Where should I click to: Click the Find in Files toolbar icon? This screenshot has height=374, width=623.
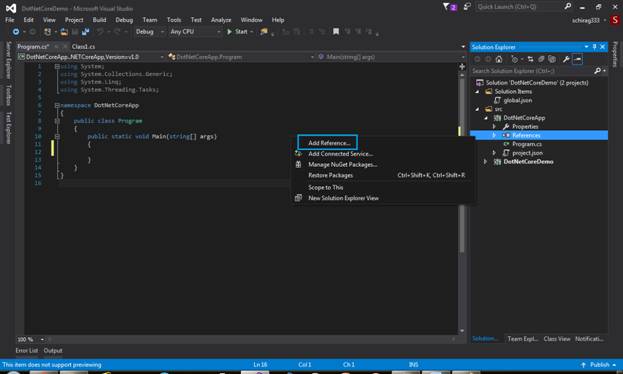[264, 31]
